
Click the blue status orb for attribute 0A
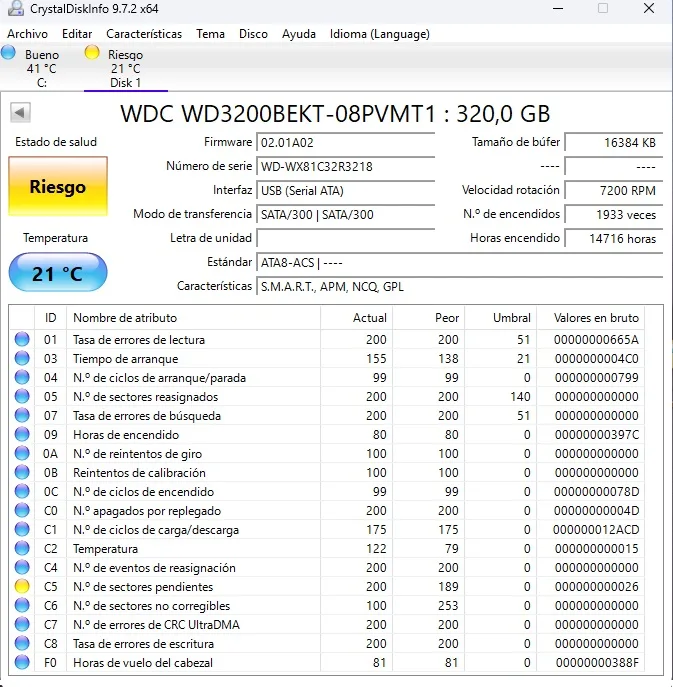click(22, 453)
